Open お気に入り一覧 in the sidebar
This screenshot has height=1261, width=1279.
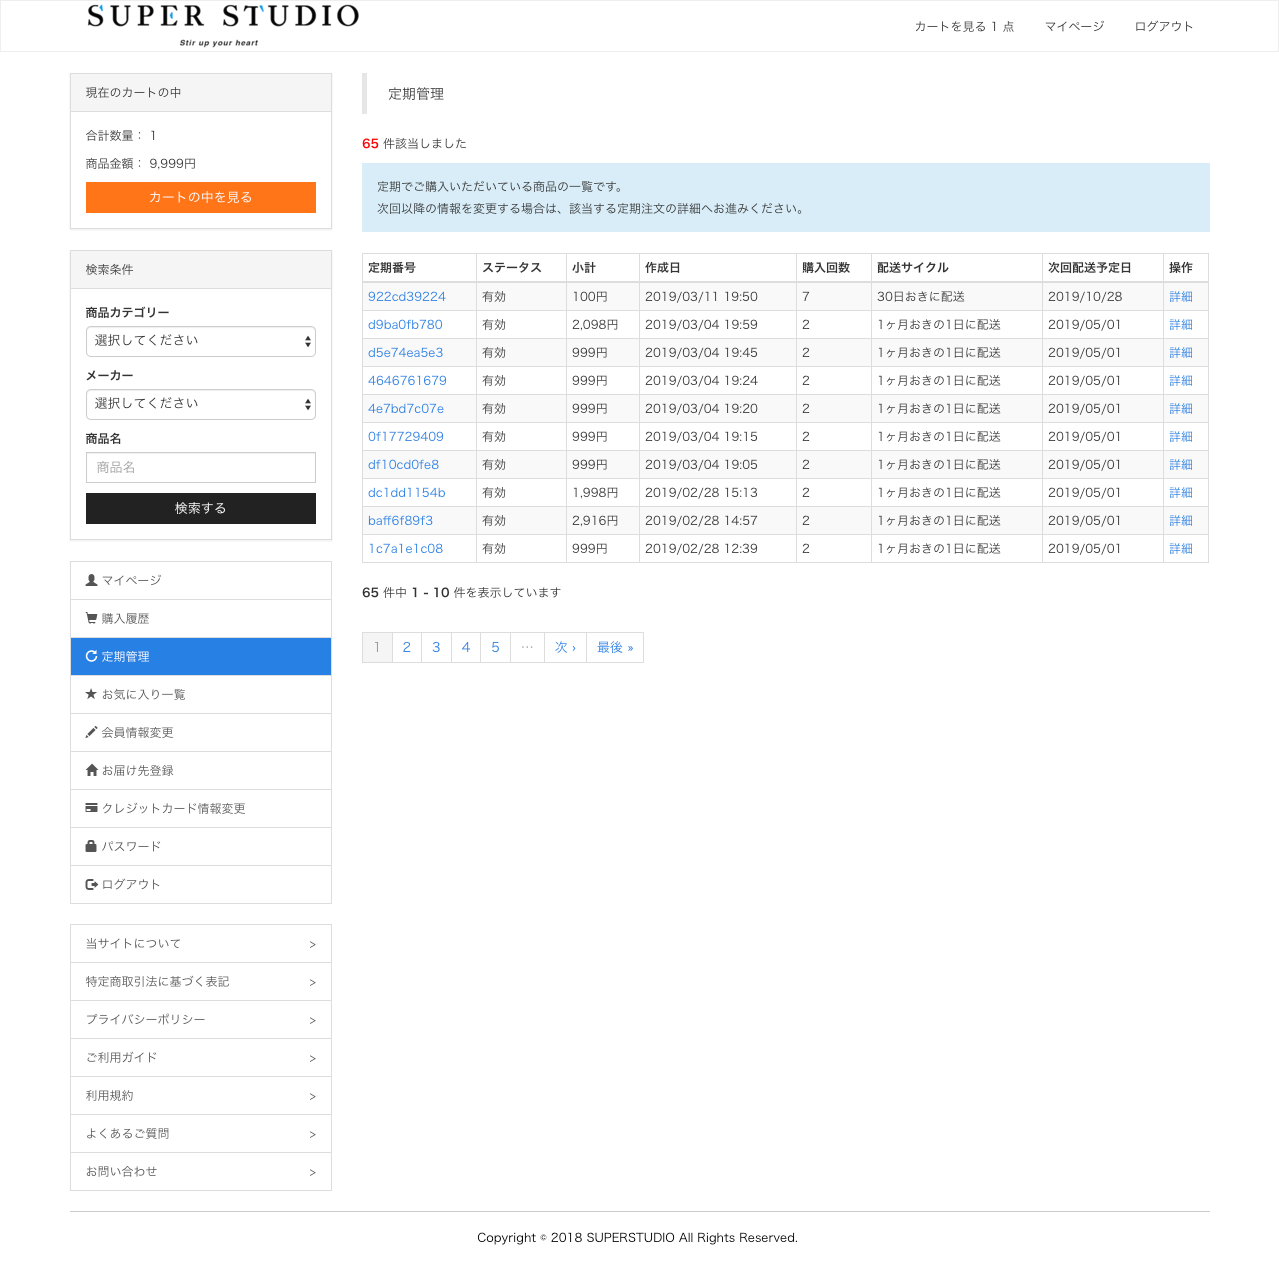[201, 695]
